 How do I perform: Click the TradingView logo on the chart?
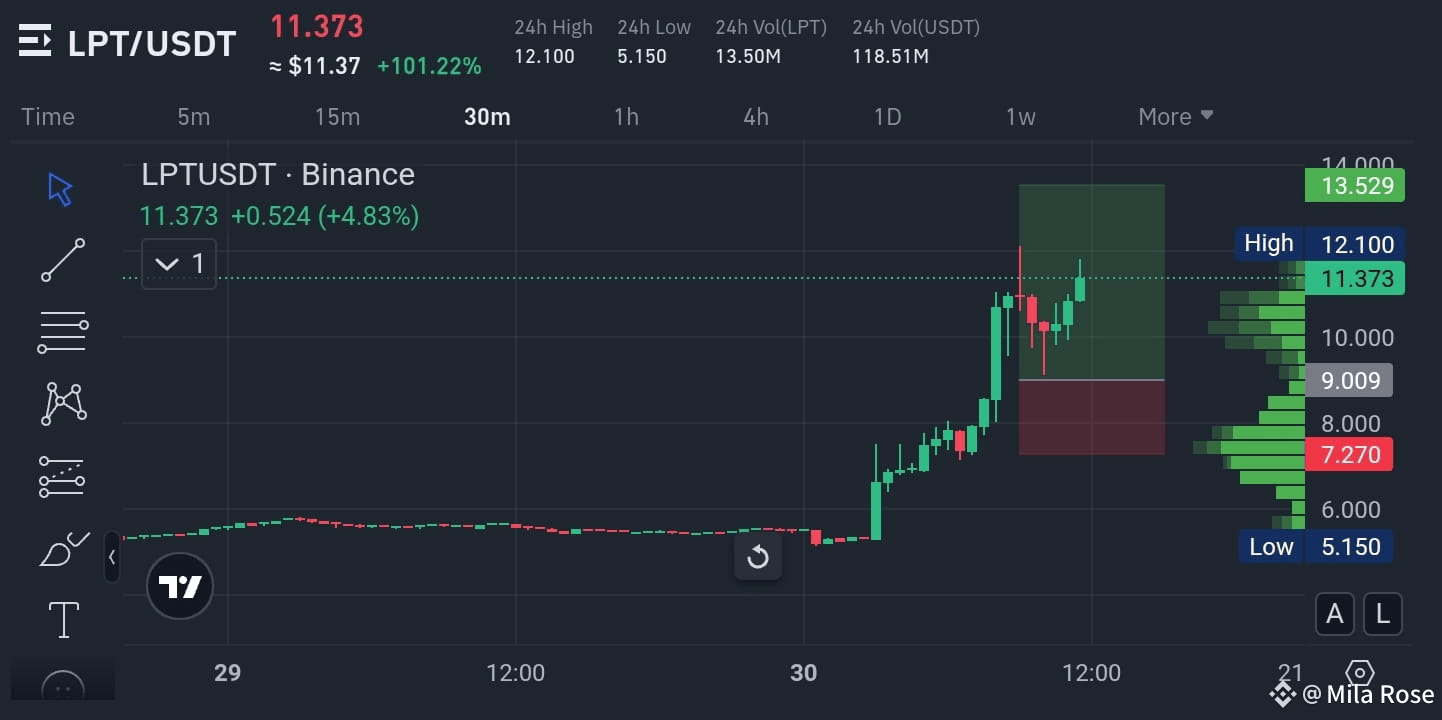point(180,586)
